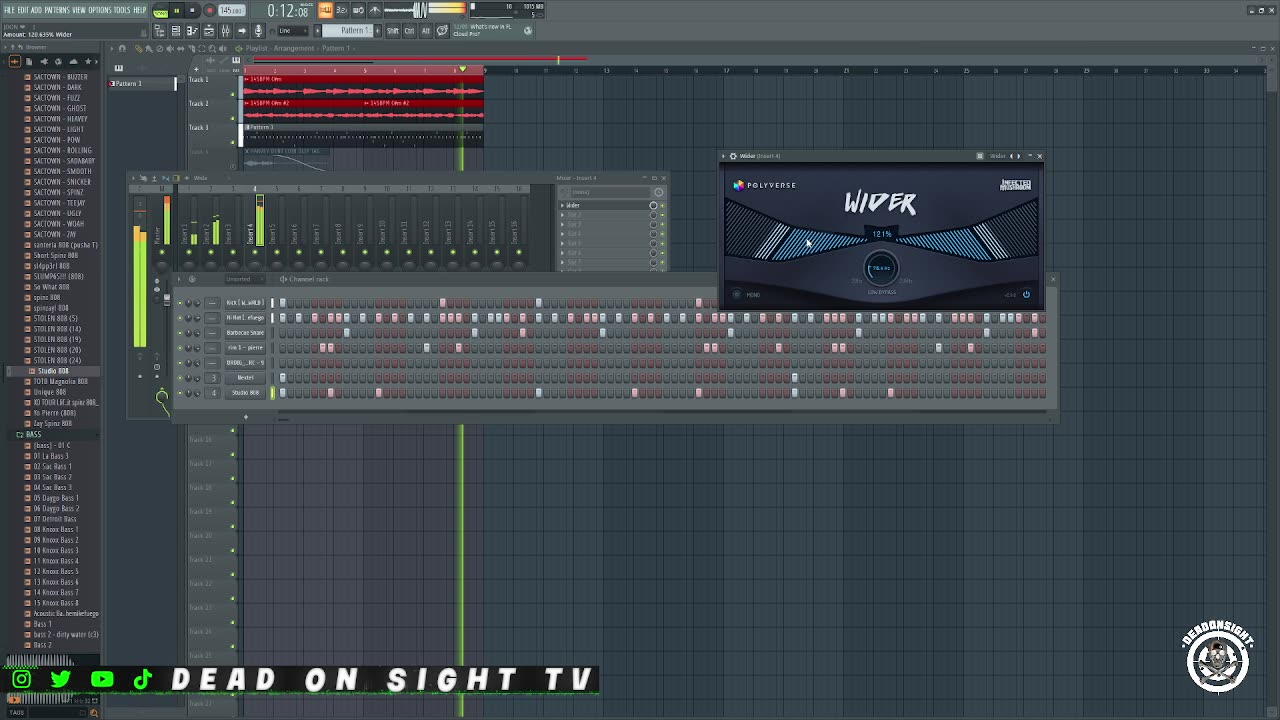Click mixer track number 4 of Studio 808
The image size is (1280, 720).
click(212, 393)
